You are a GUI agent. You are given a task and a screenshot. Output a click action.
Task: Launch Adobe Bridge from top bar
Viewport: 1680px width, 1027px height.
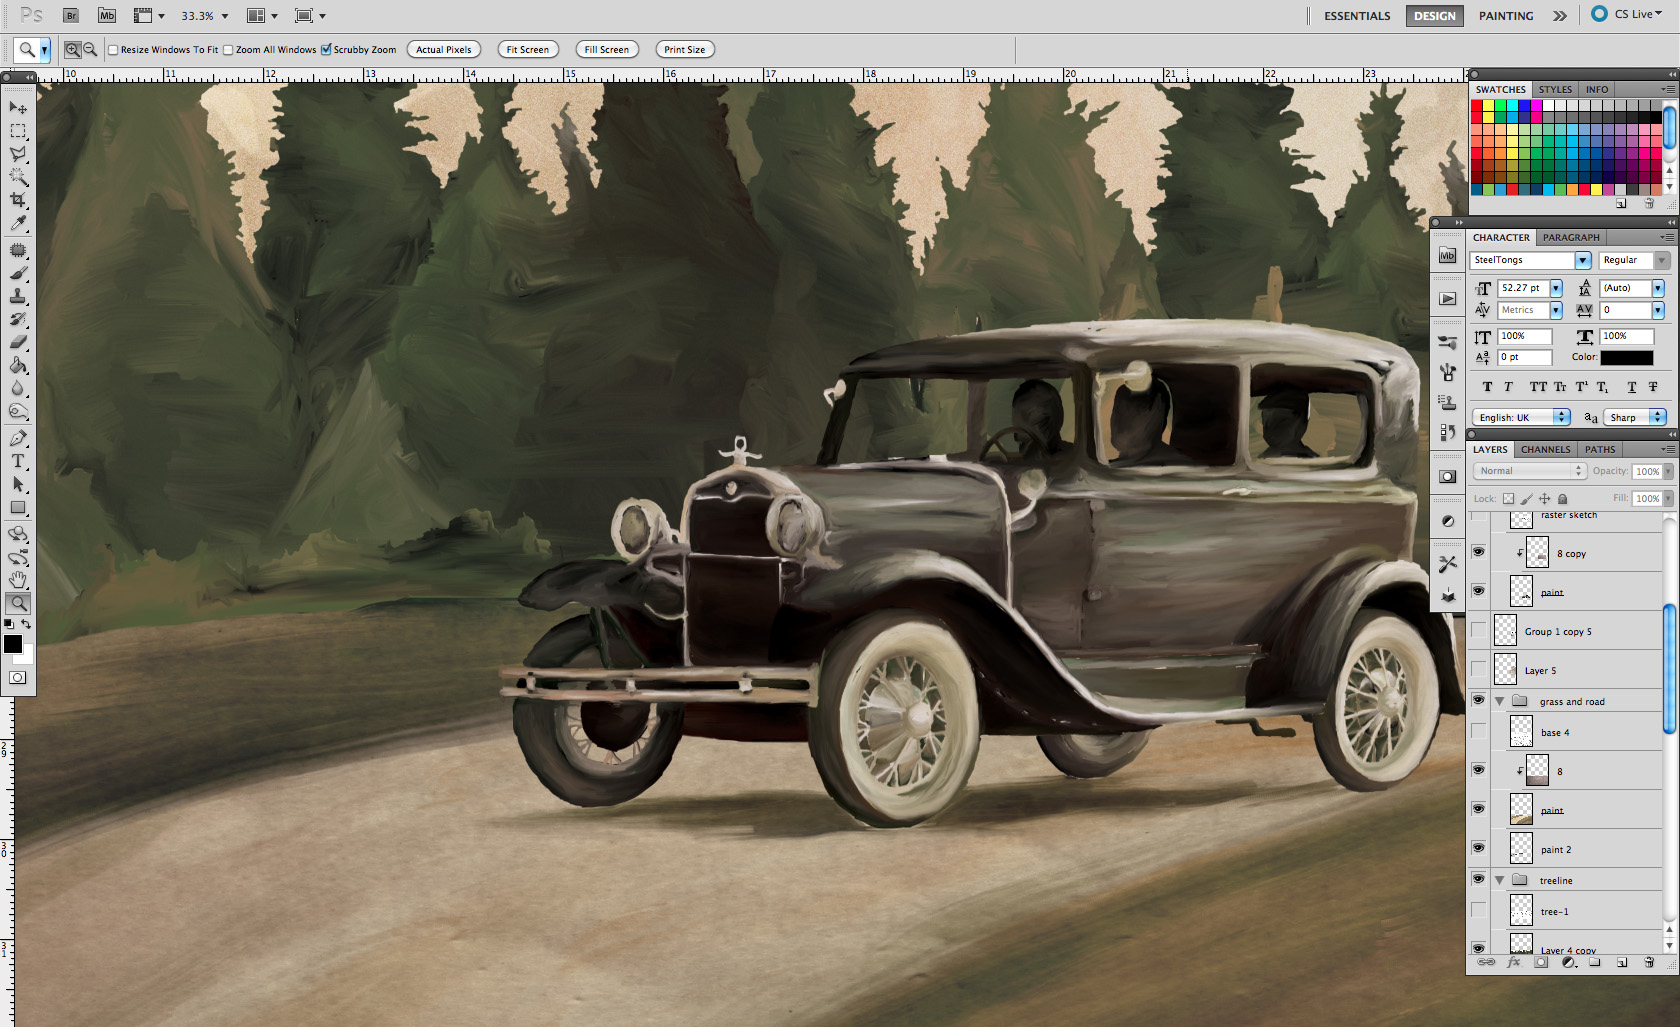click(x=71, y=16)
